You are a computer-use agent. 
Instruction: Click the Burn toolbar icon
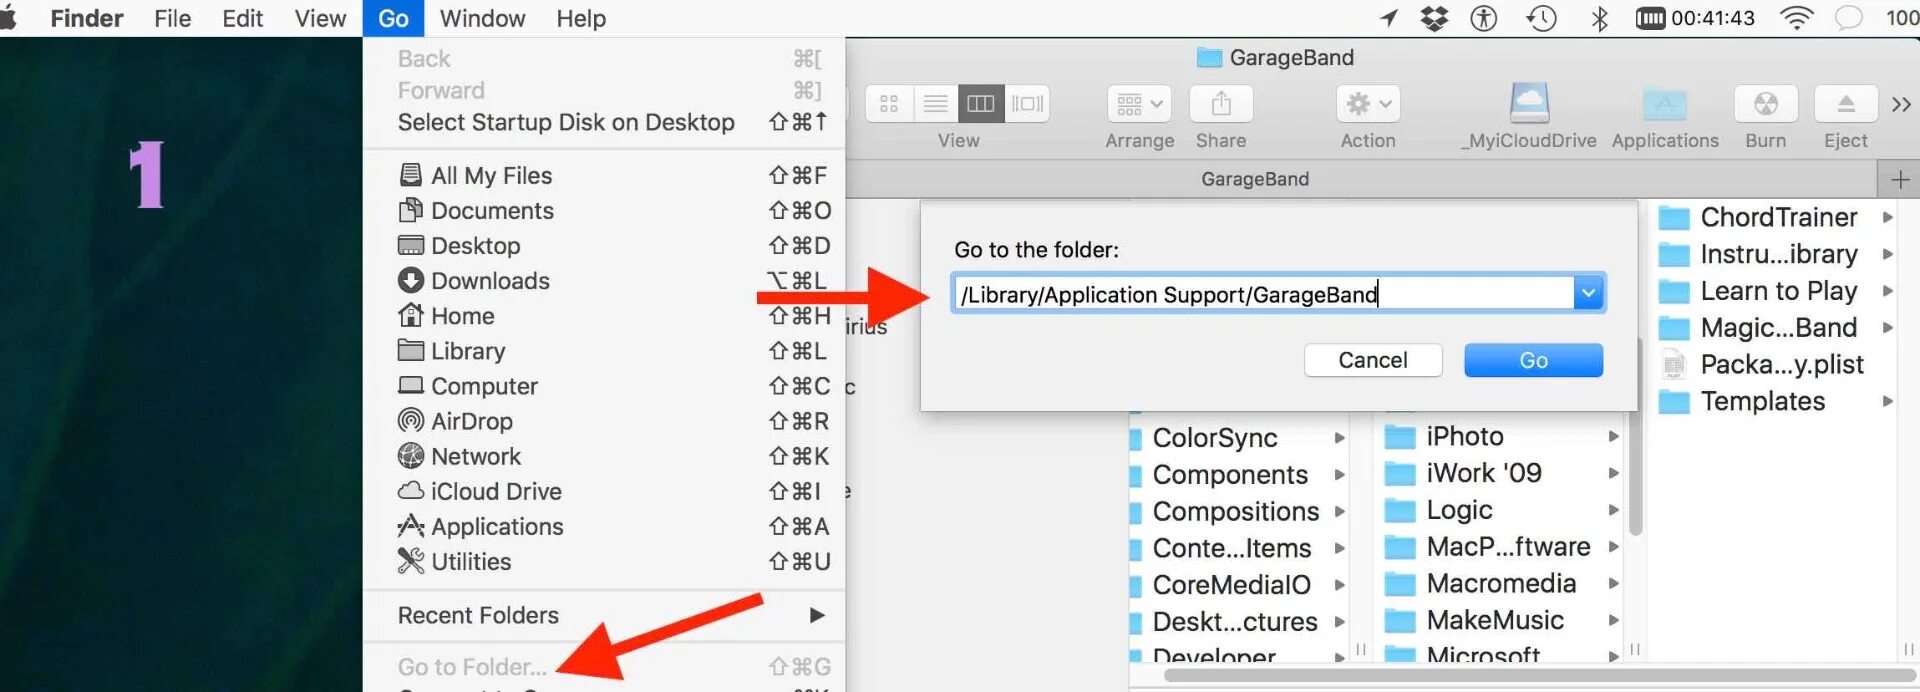[1765, 104]
